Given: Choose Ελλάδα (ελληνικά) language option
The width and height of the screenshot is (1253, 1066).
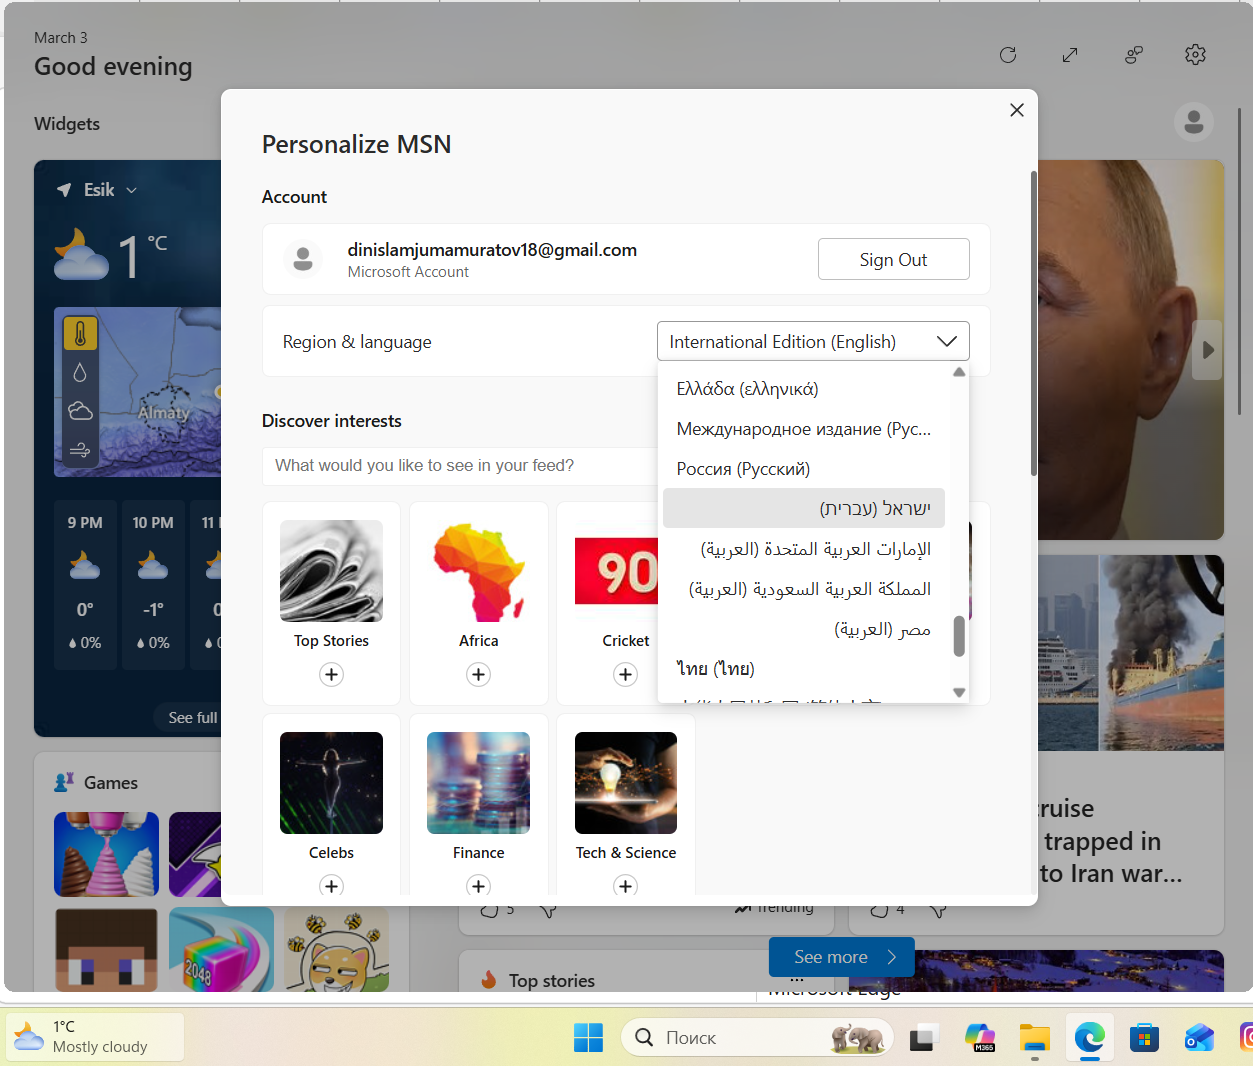Looking at the screenshot, I should (x=747, y=389).
